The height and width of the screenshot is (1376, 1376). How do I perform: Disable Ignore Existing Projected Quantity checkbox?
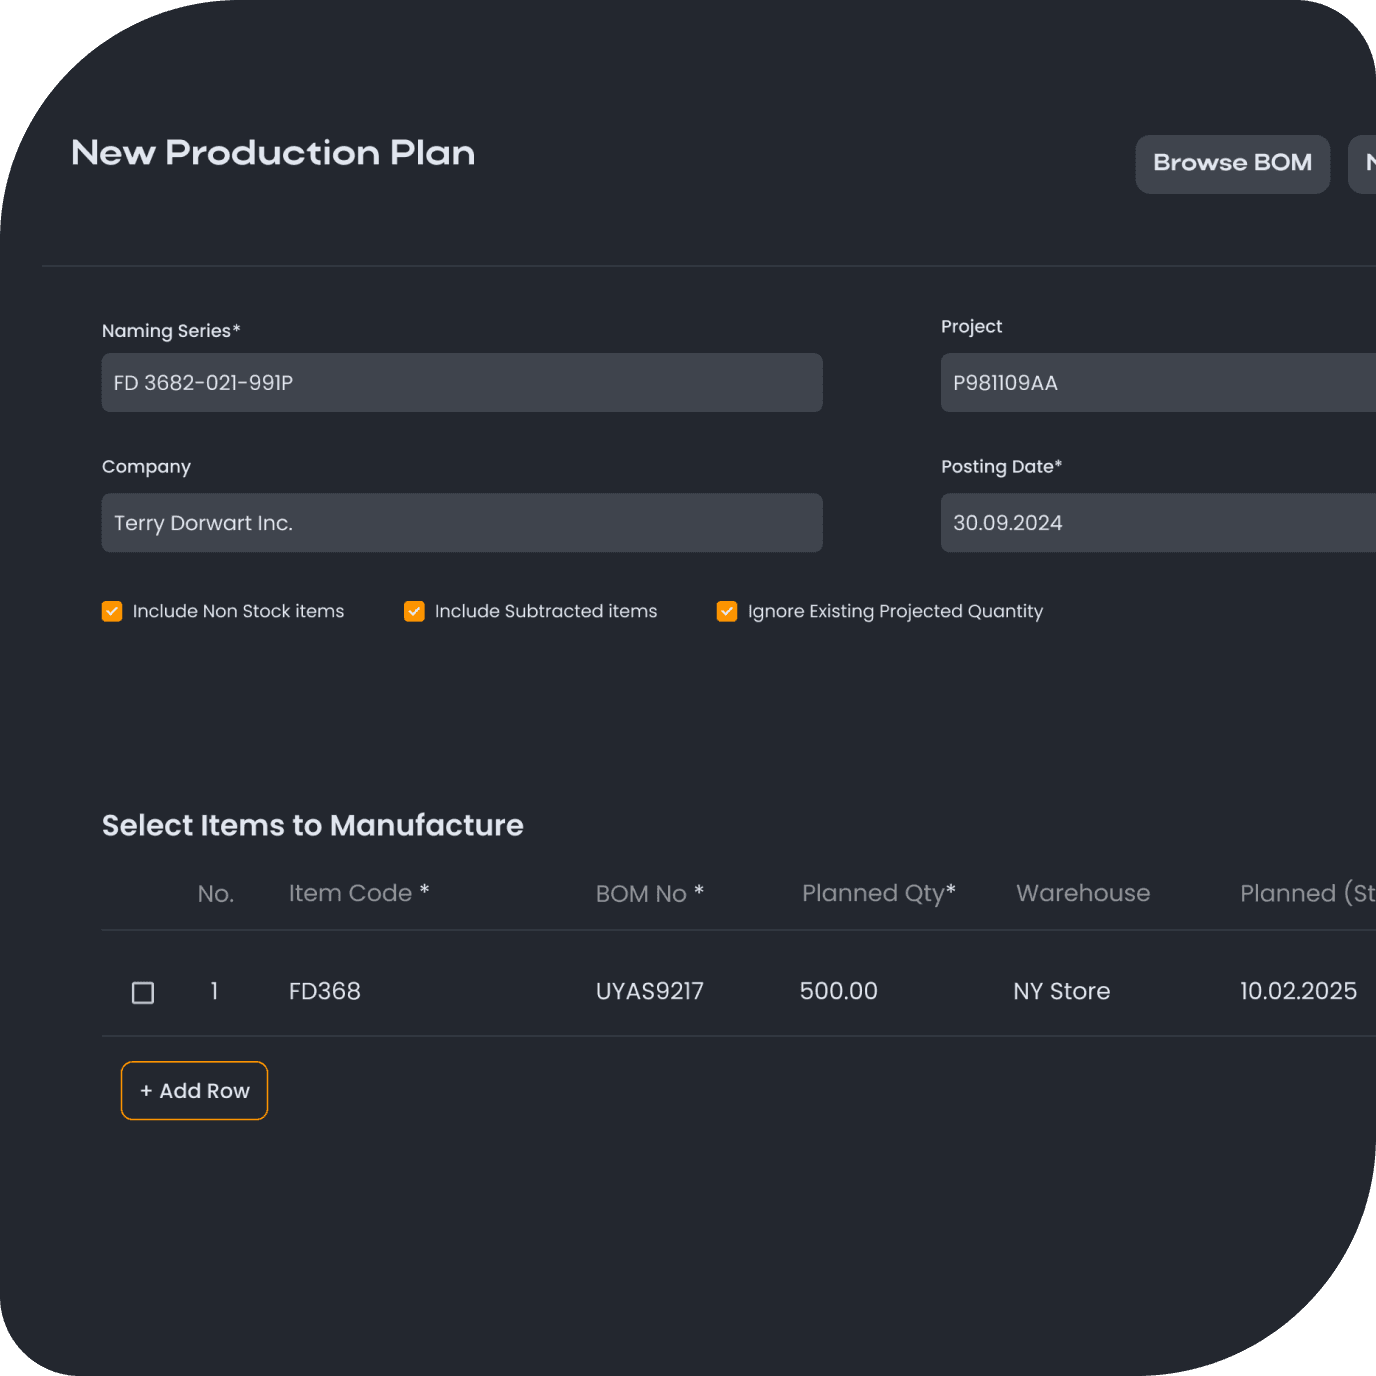click(727, 611)
